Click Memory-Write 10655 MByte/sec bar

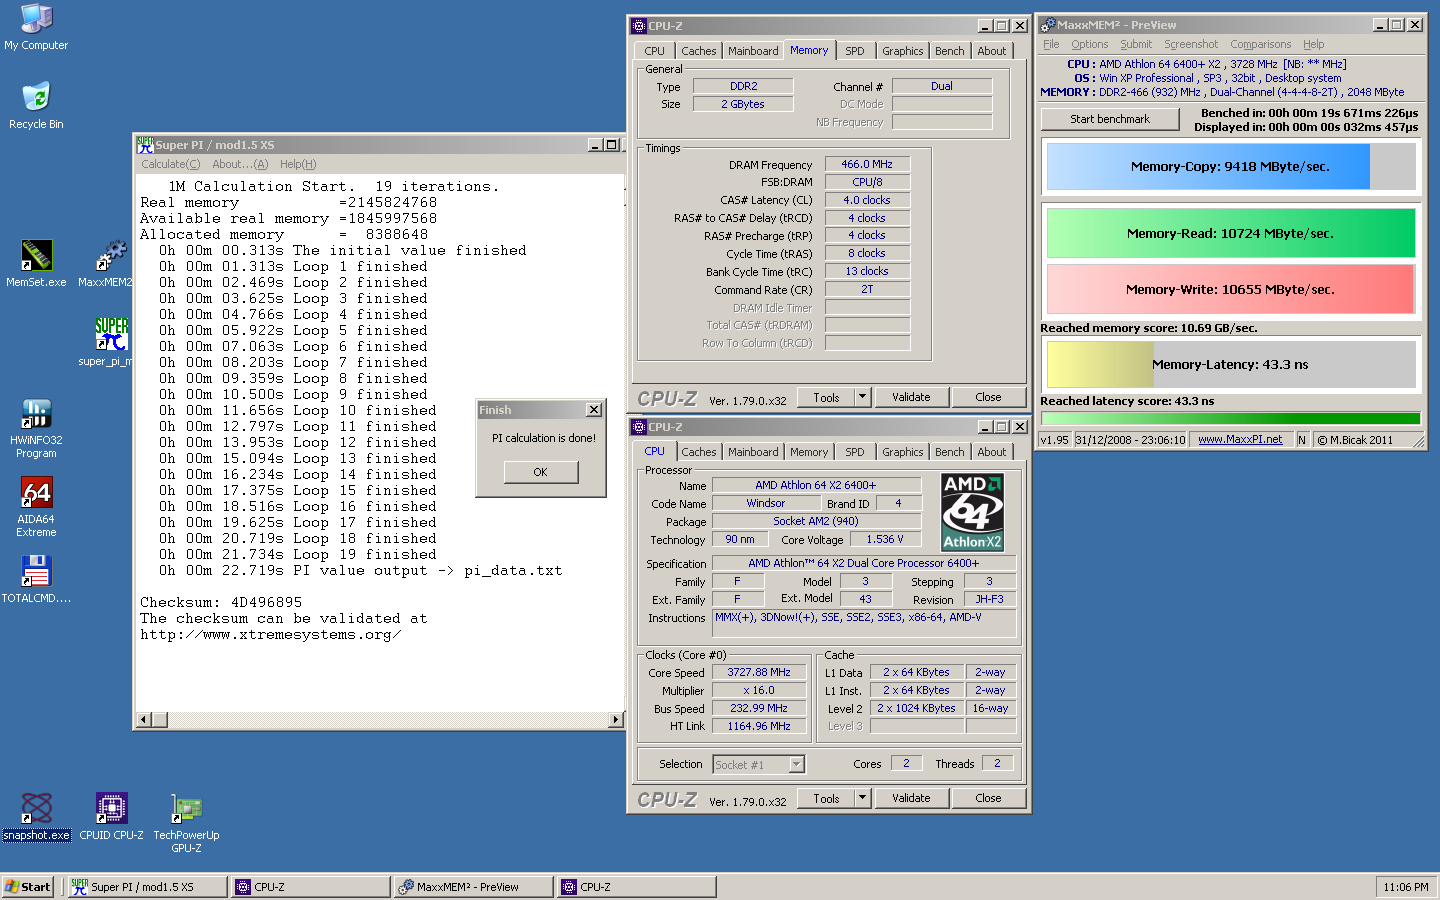pyautogui.click(x=1231, y=290)
